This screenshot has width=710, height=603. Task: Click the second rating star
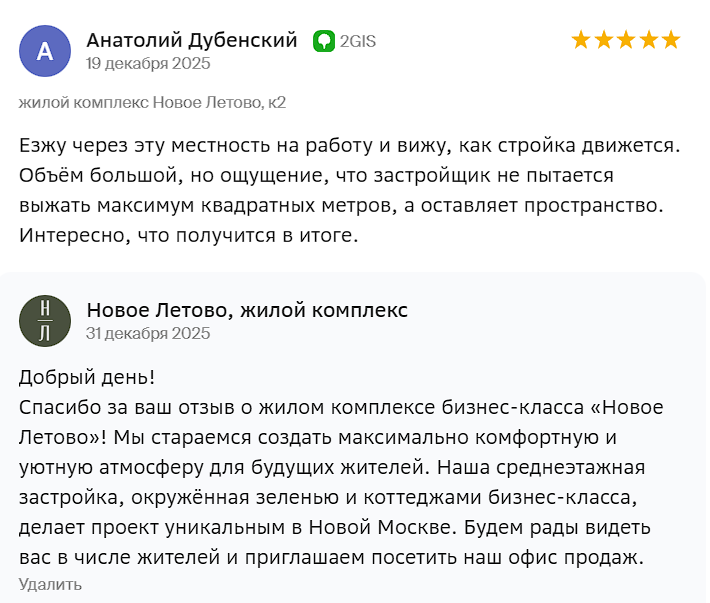coord(603,40)
